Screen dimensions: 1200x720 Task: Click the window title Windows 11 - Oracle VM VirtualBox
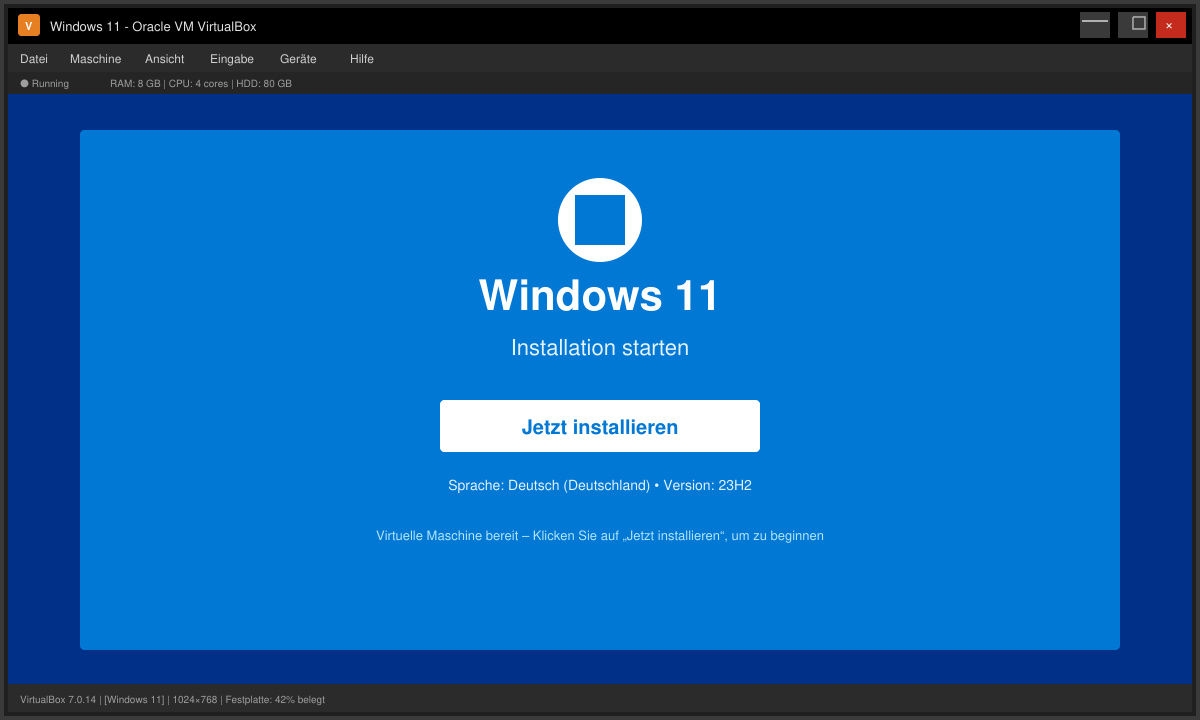tap(153, 26)
